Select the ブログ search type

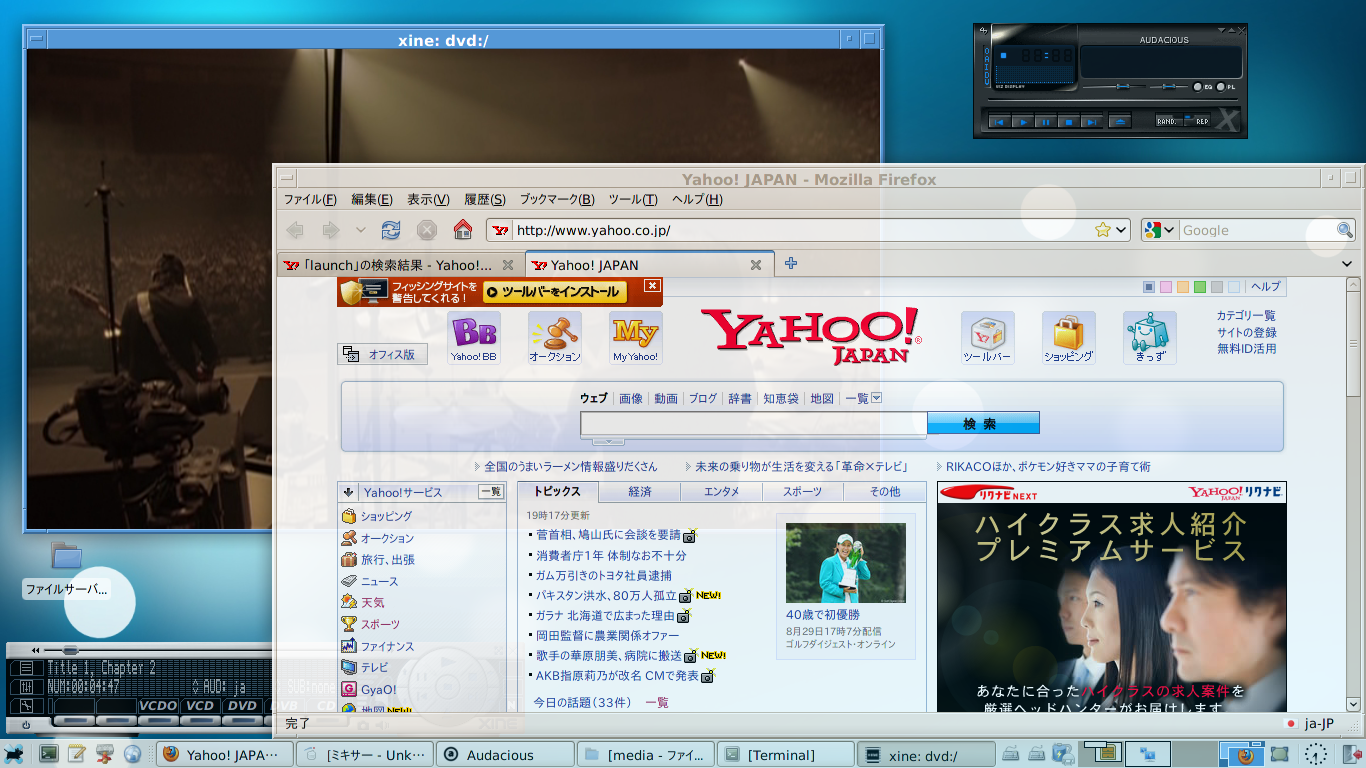(x=703, y=398)
